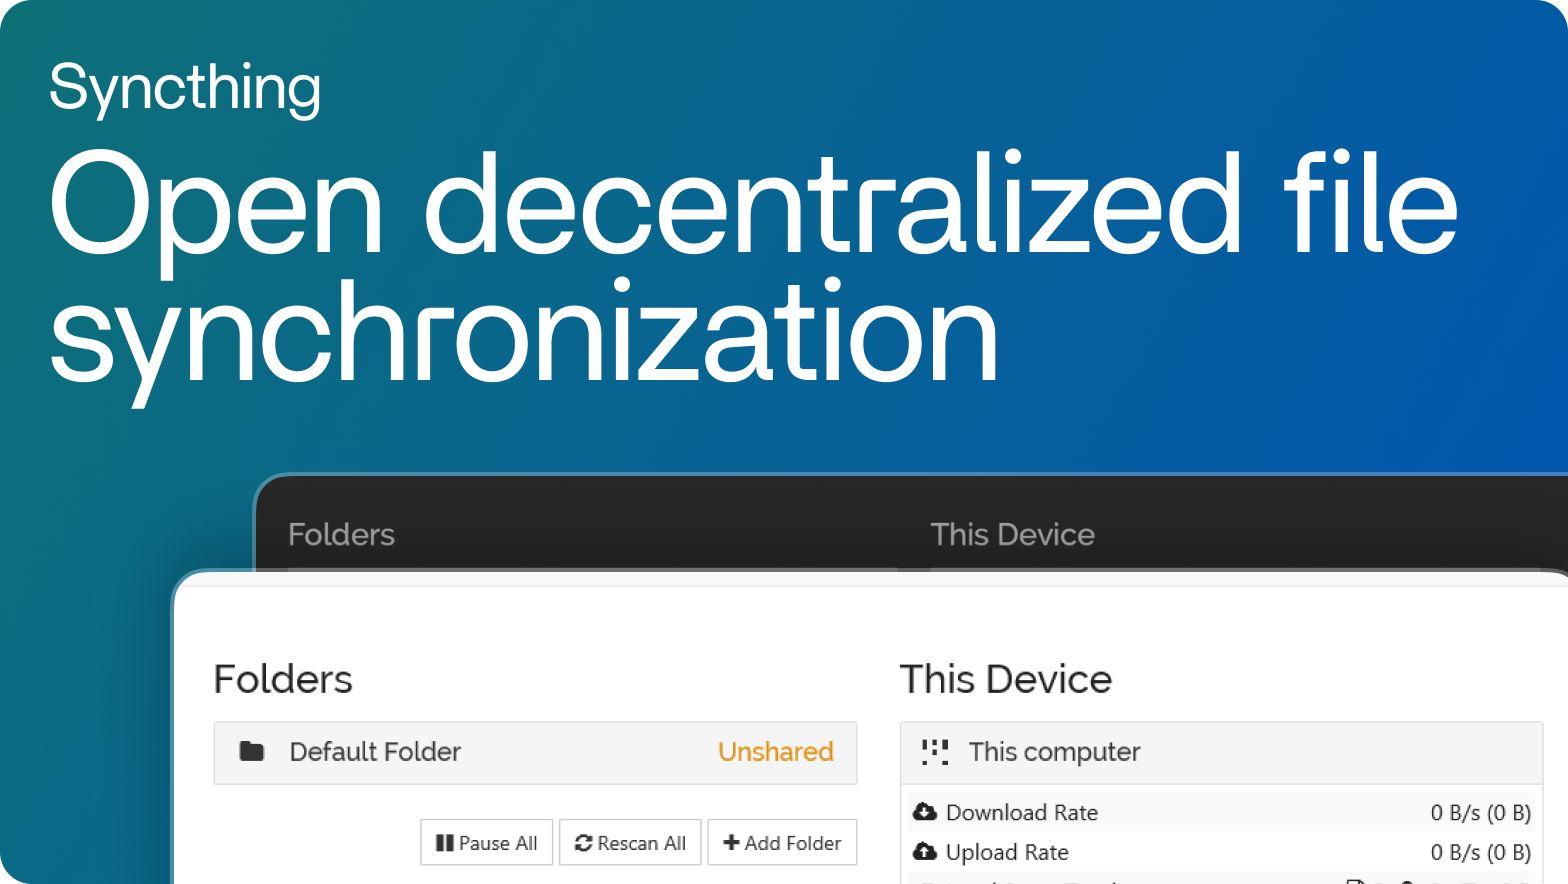The image size is (1568, 884).
Task: Click the Upload Rate cloud icon
Action: 925,852
